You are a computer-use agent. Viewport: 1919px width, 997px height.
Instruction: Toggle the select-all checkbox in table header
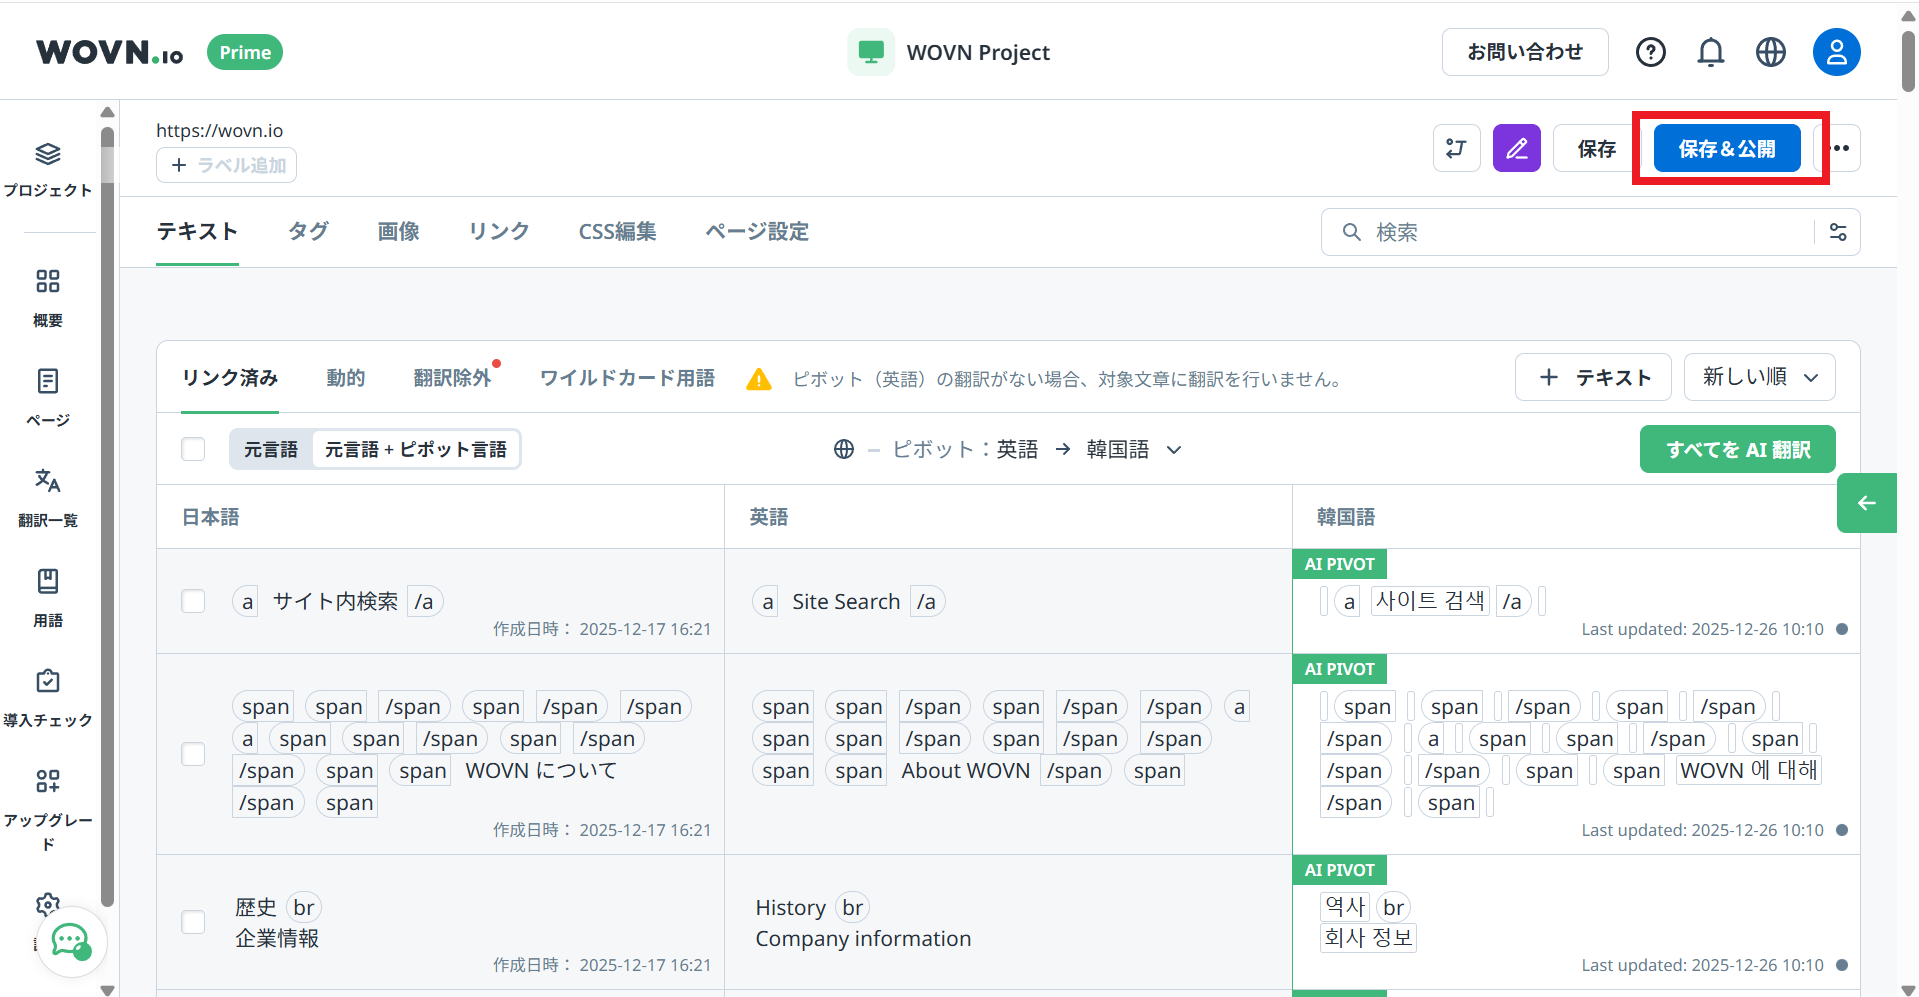pyautogui.click(x=193, y=449)
